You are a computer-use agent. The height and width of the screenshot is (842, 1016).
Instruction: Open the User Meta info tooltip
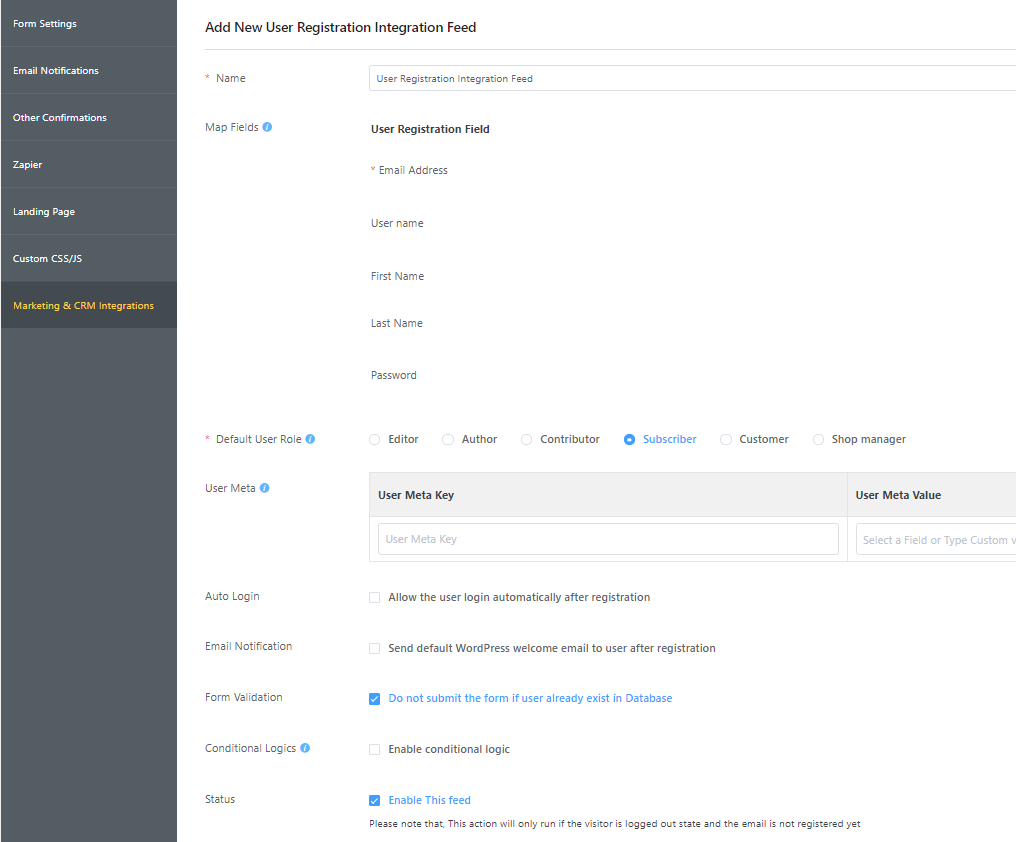[265, 488]
